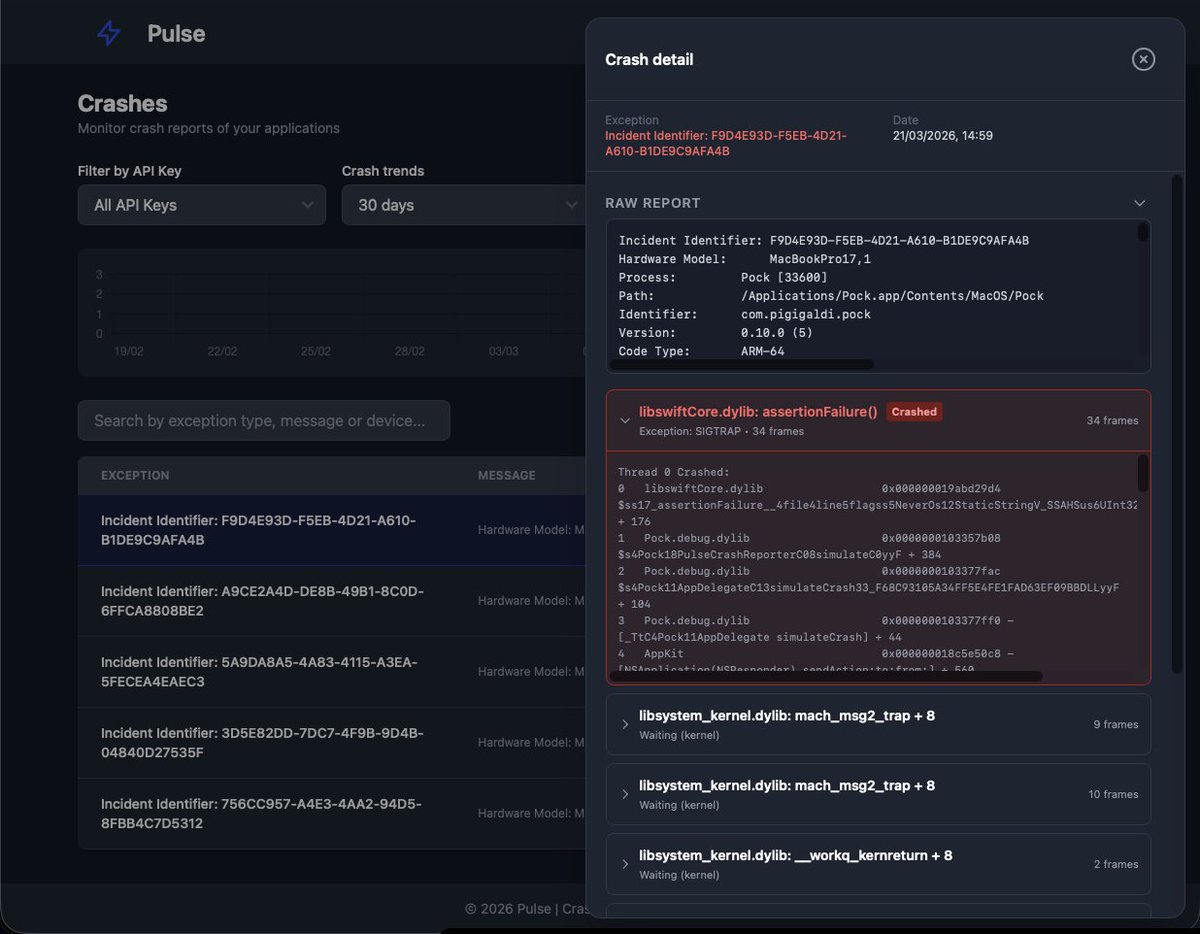Screen dimensions: 1200x934
Task: Click the Hardware Model MacBookPro17,1 line
Action: pyautogui.click(x=745, y=259)
